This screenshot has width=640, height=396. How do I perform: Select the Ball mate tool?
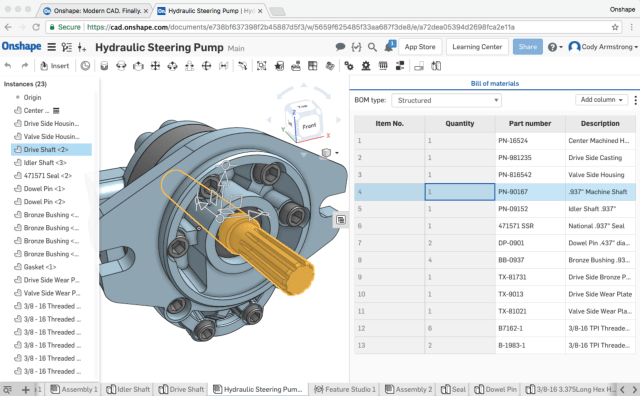click(207, 66)
